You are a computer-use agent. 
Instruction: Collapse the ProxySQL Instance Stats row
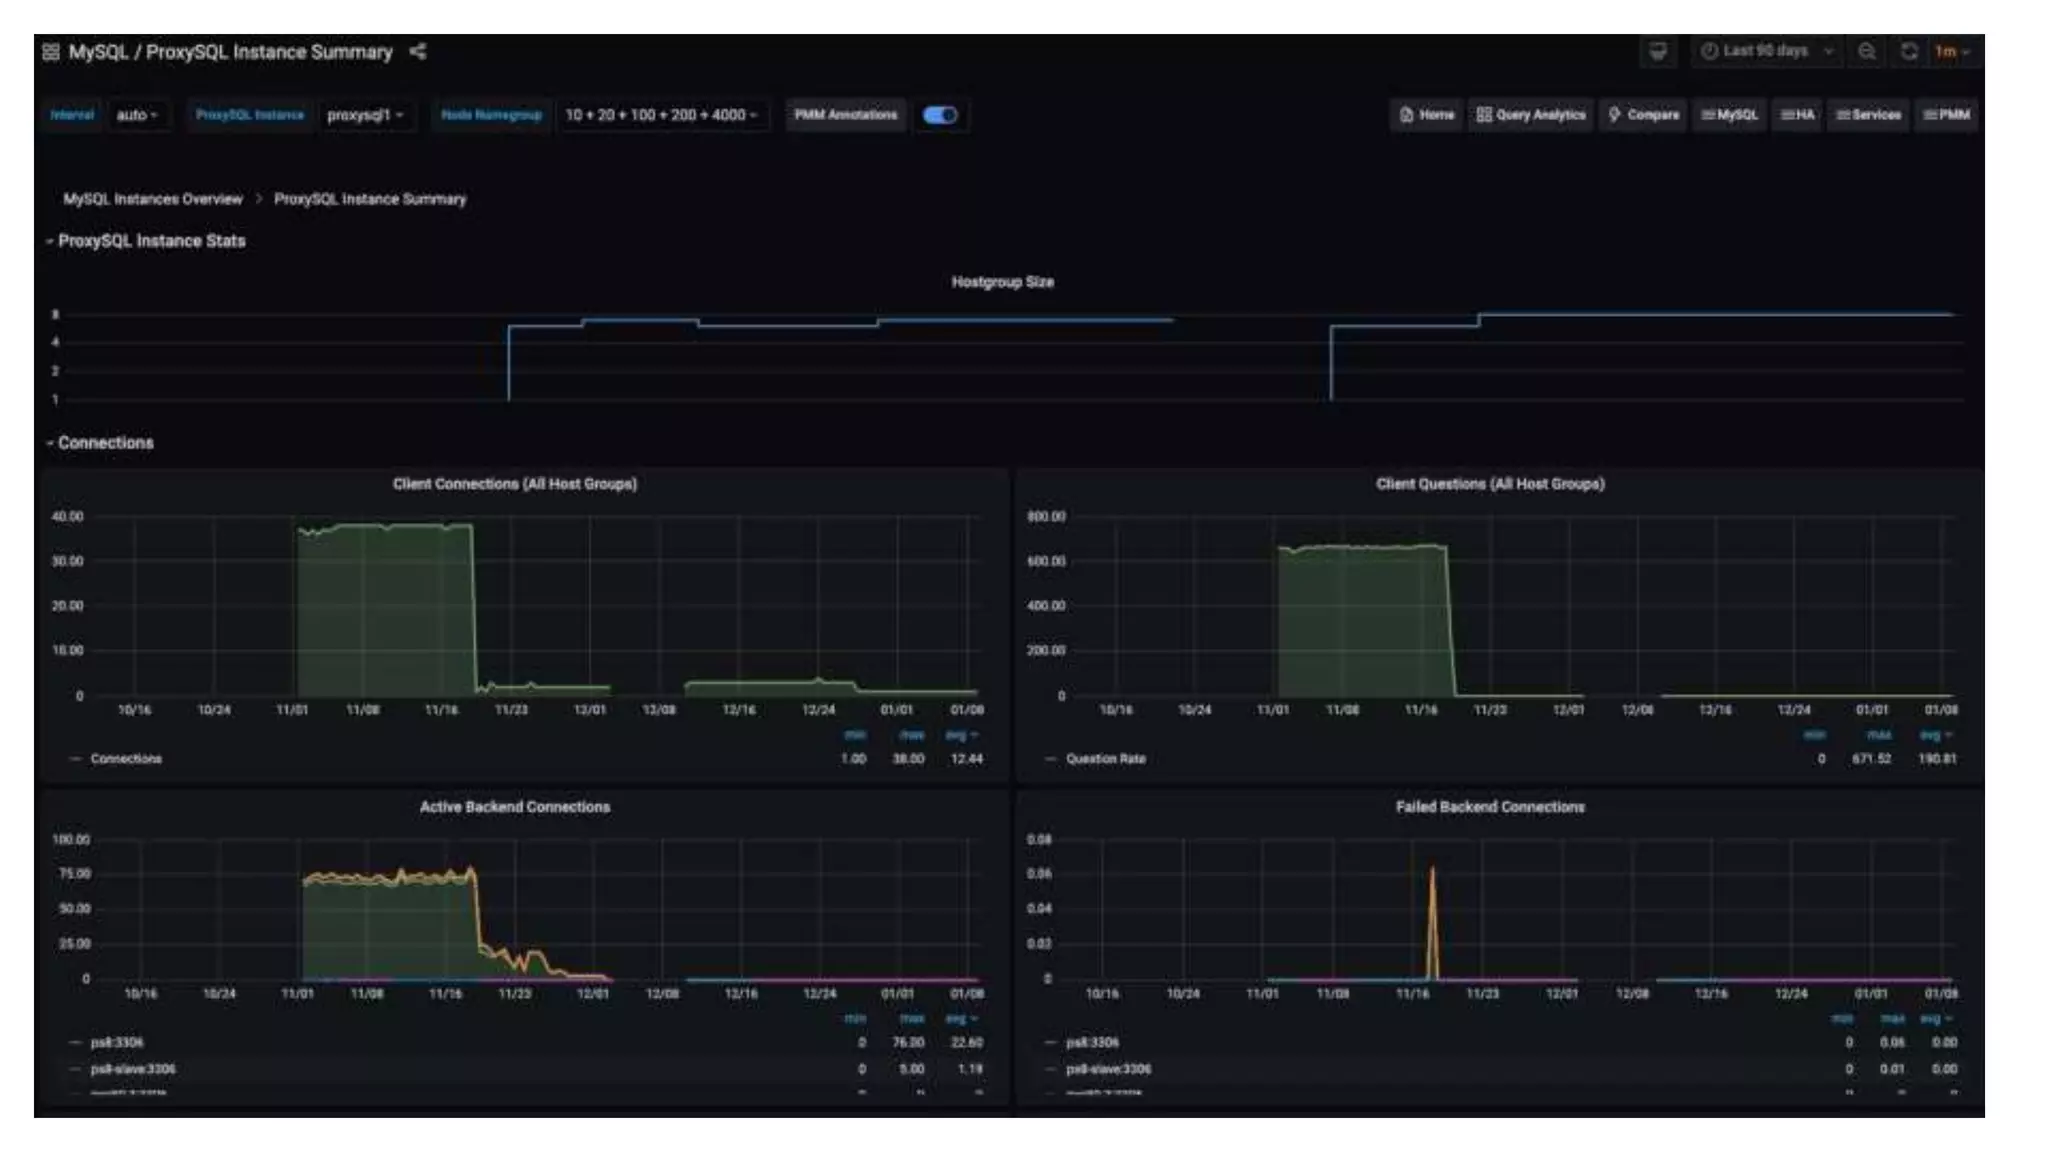tap(151, 241)
